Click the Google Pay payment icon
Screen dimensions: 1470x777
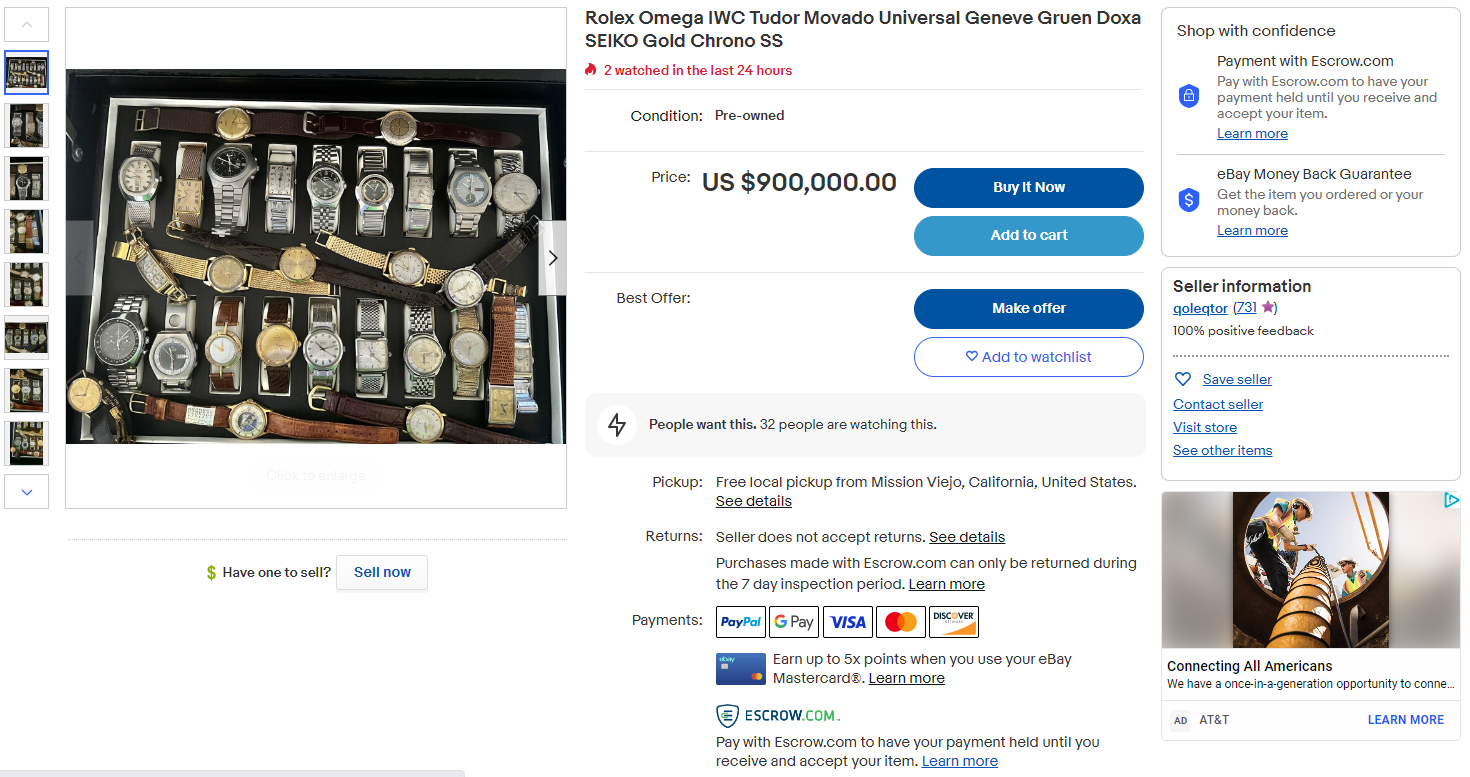[x=794, y=622]
